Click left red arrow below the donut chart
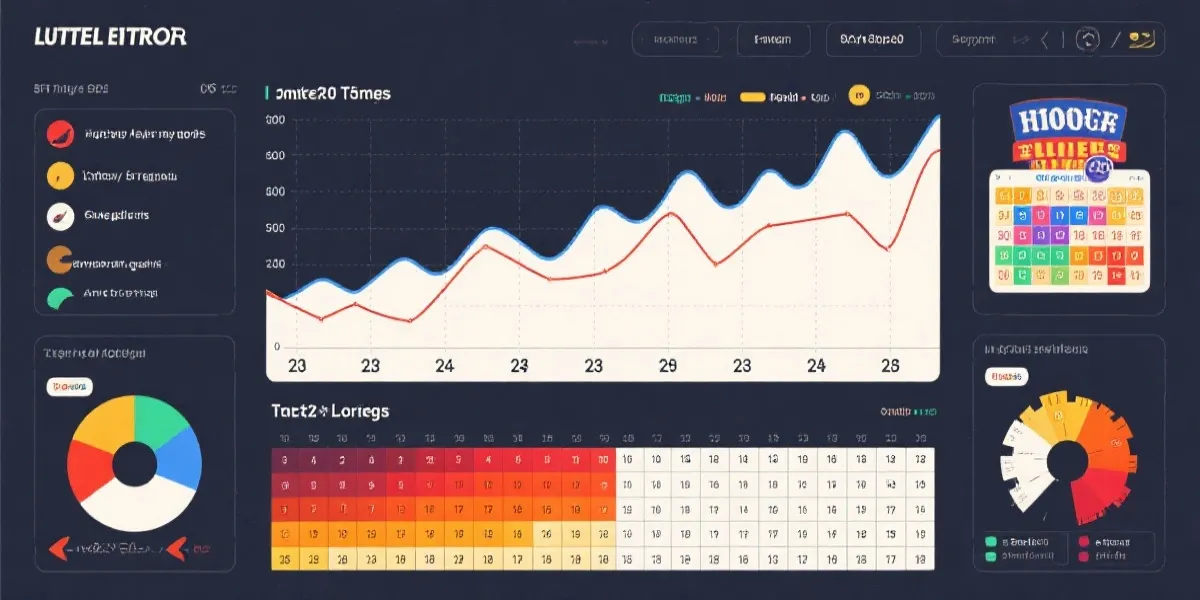The width and height of the screenshot is (1200, 600). (x=57, y=547)
